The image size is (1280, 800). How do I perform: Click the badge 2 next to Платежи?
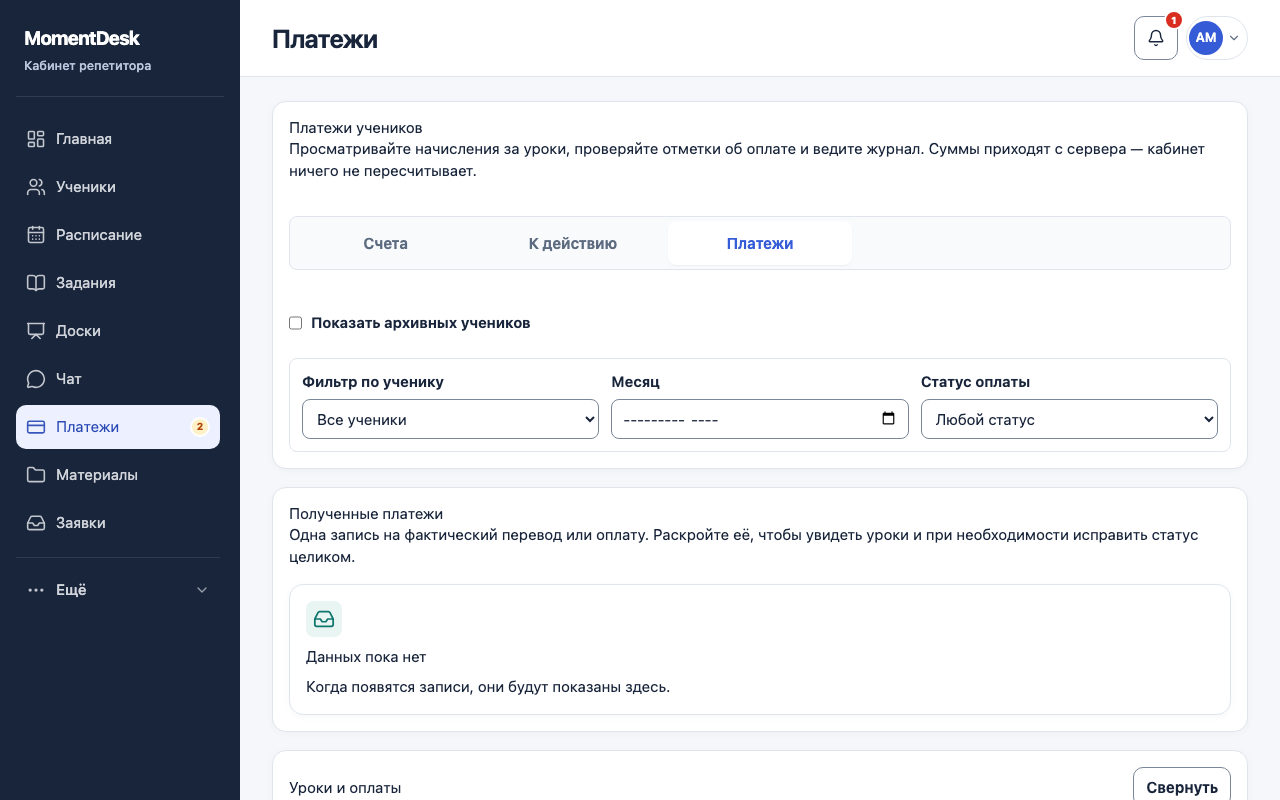pos(199,427)
